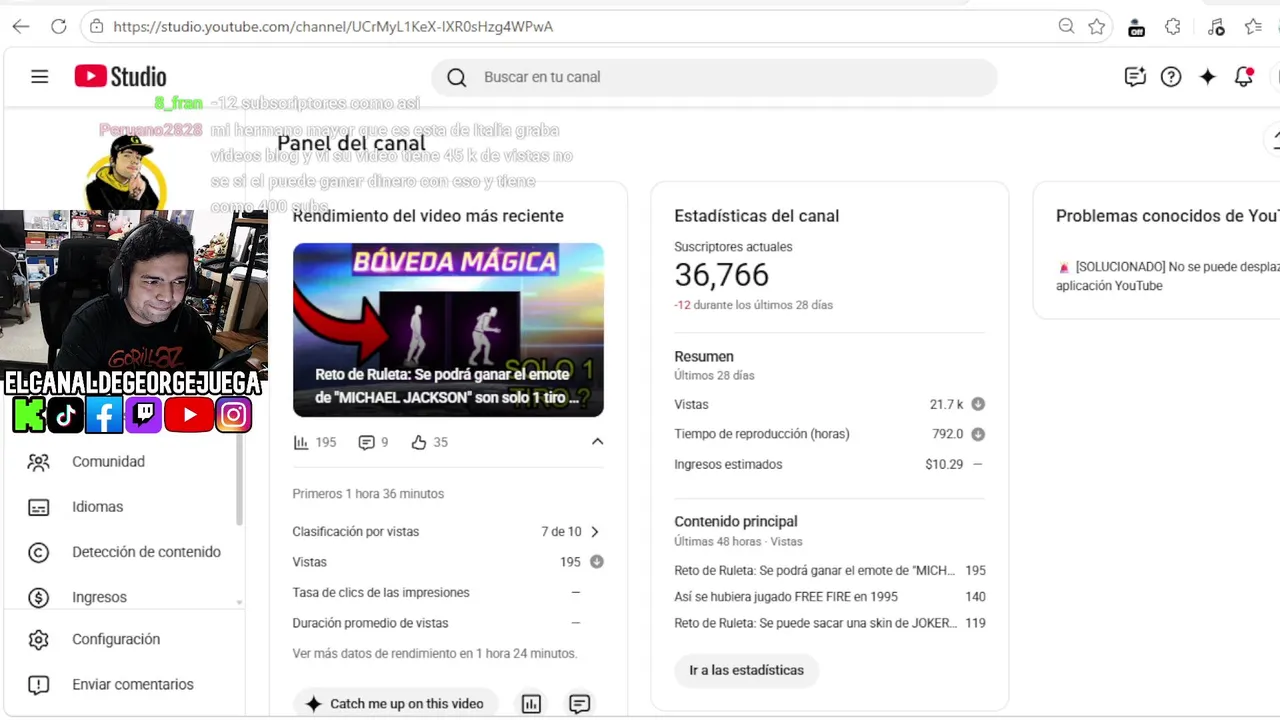Open video comments icon button

(579, 704)
